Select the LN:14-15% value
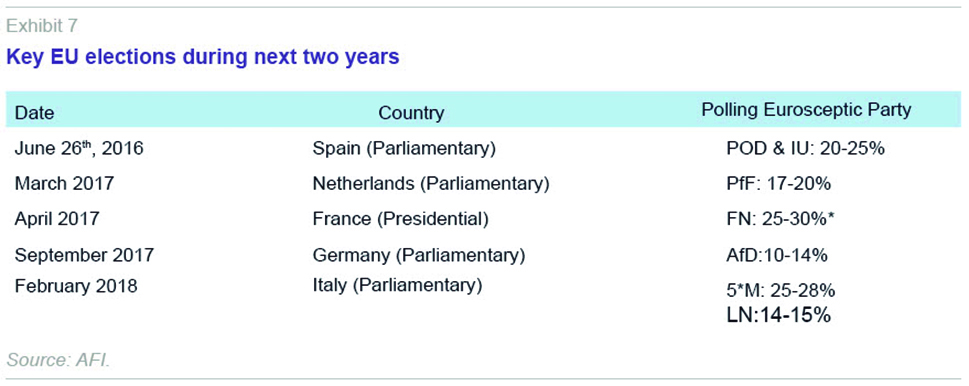This screenshot has height=386, width=969. (779, 316)
